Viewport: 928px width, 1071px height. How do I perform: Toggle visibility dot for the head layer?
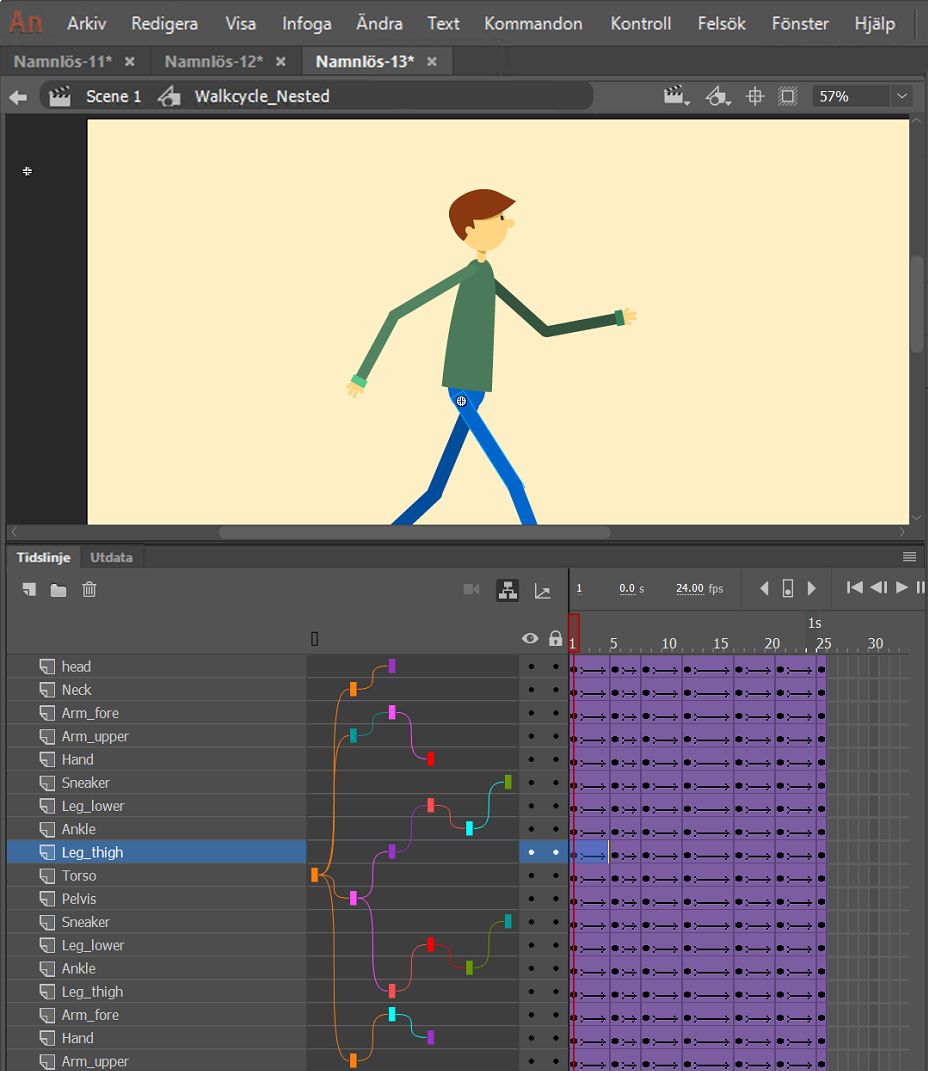click(531, 667)
